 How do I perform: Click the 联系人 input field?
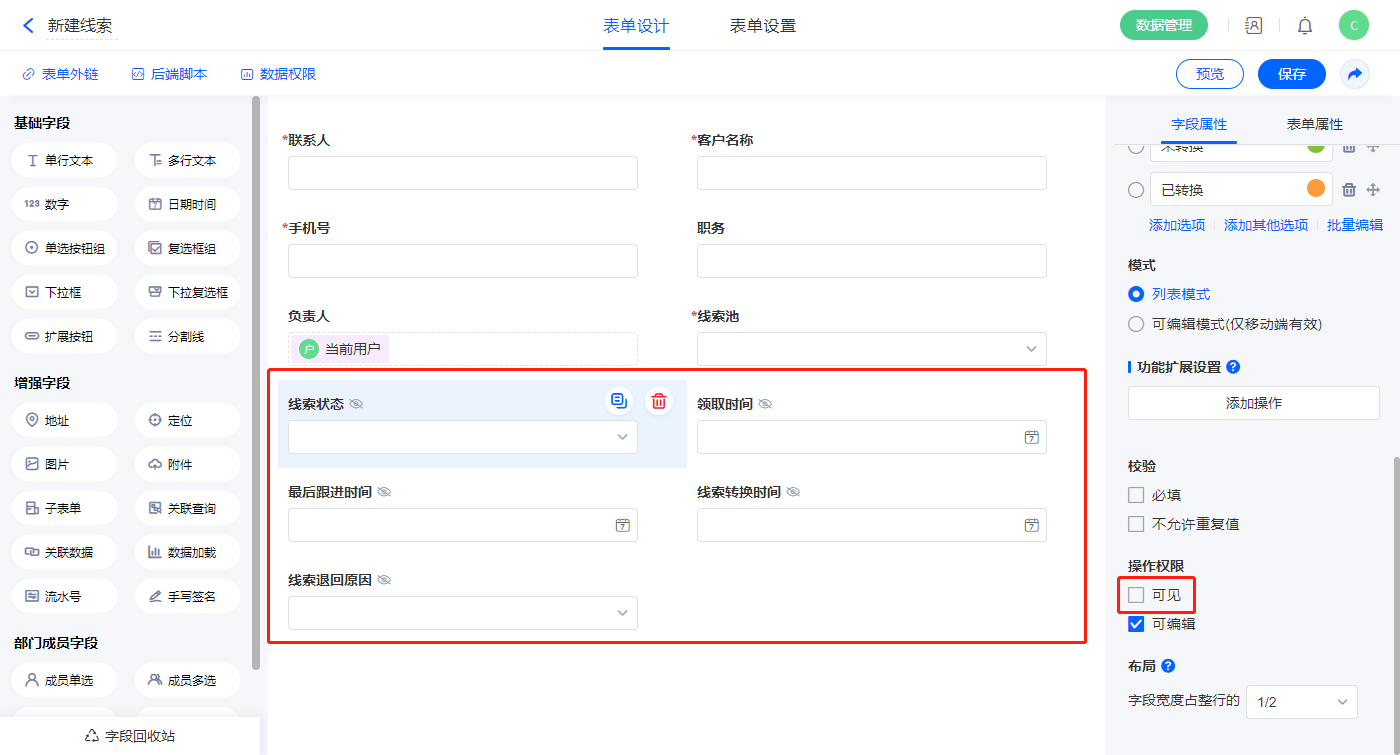point(462,173)
